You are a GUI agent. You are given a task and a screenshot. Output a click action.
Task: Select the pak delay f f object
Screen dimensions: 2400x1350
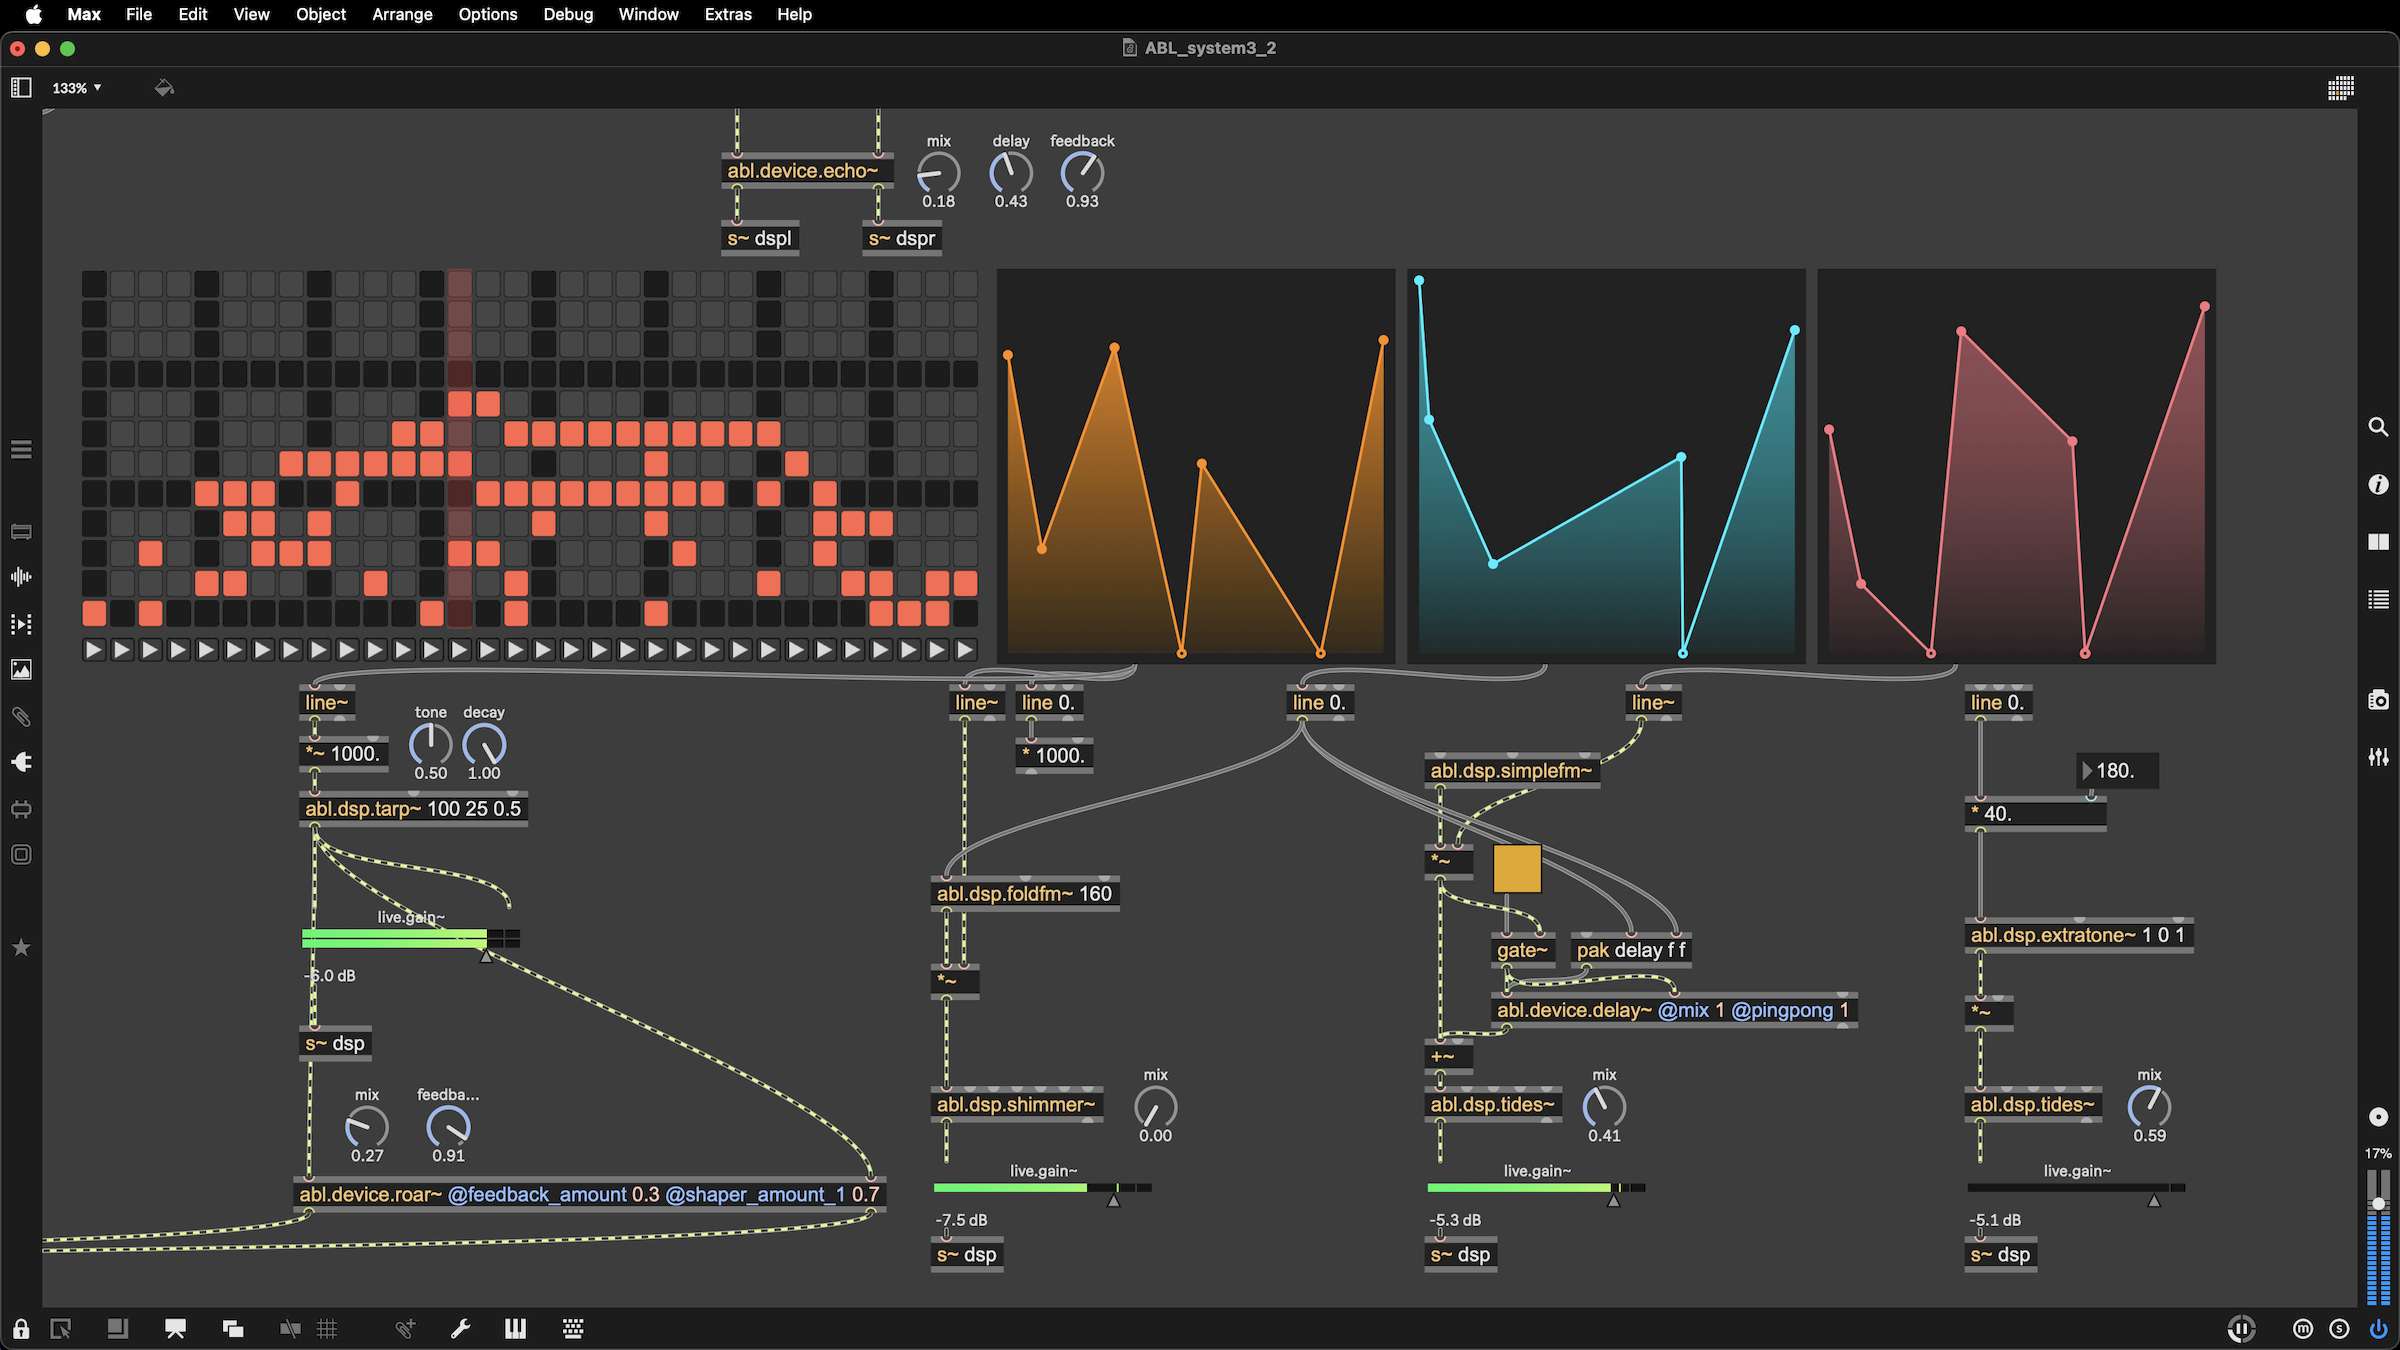pos(1631,950)
